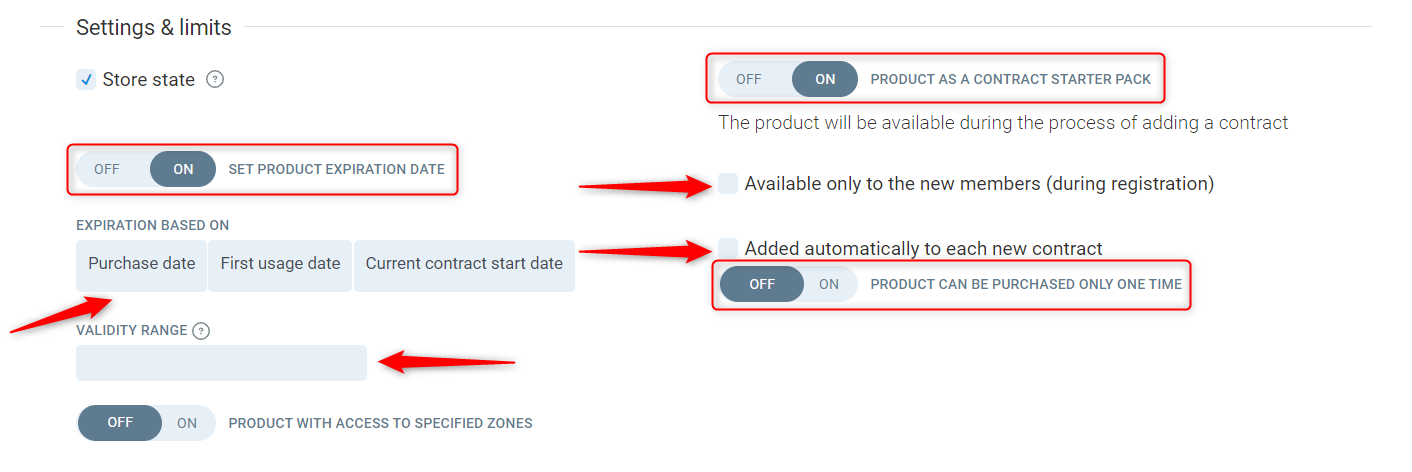Uncheck the Store state checkbox
Image resolution: width=1412 pixels, height=472 pixels.
point(86,80)
